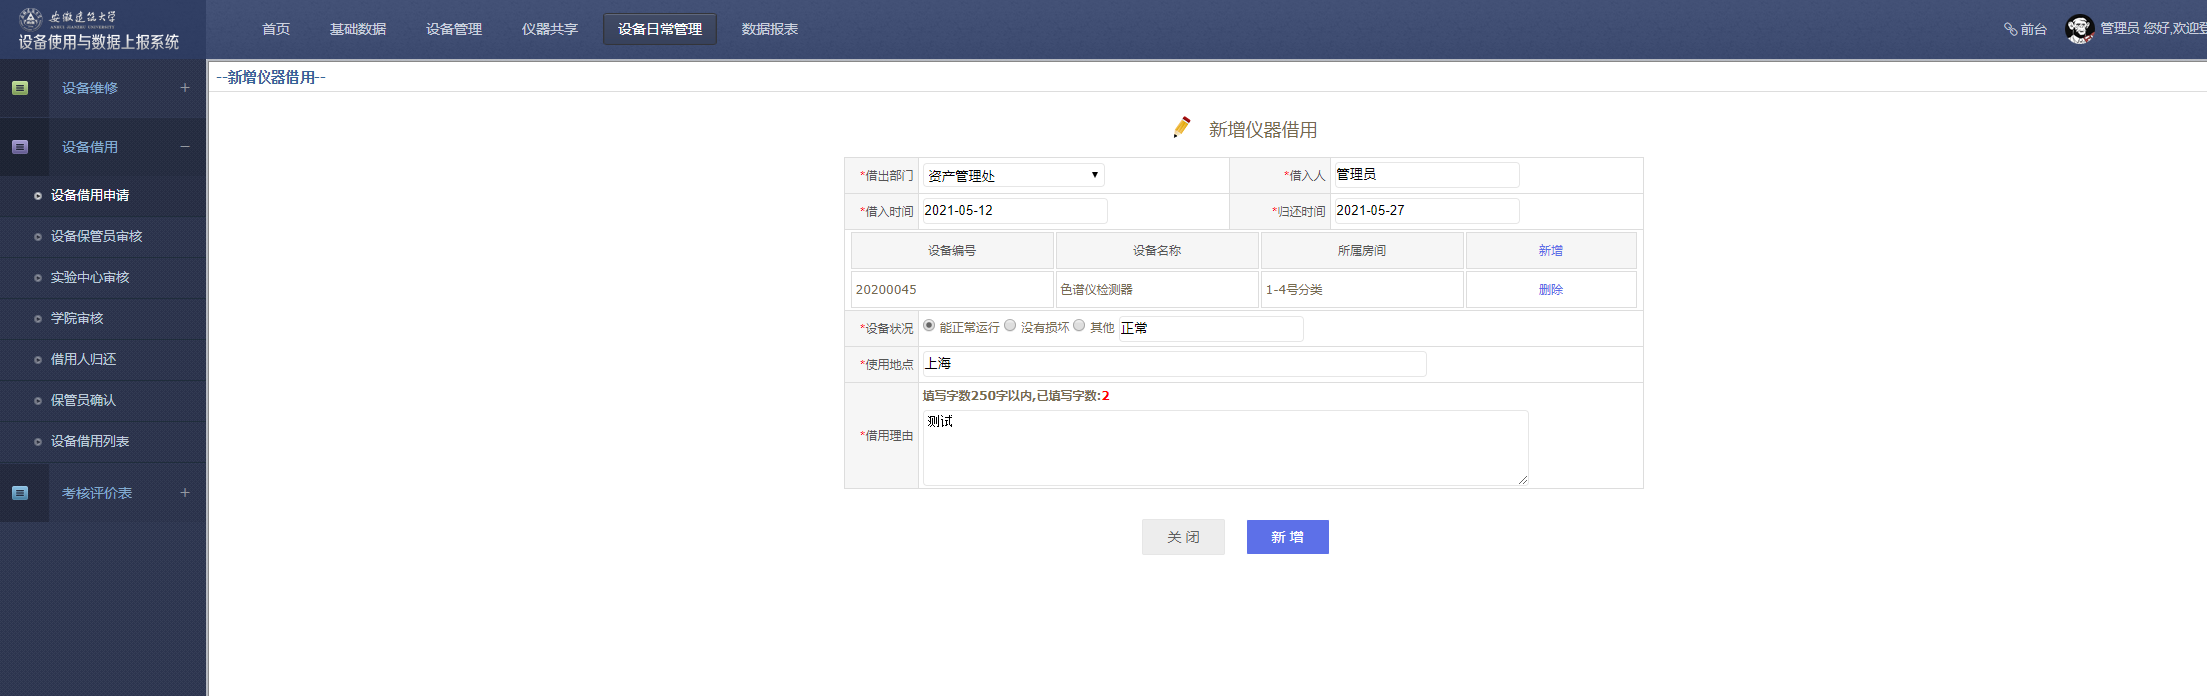Screen dimensions: 2207x696
Task: Click the blue 新增 submit button
Action: [1287, 537]
